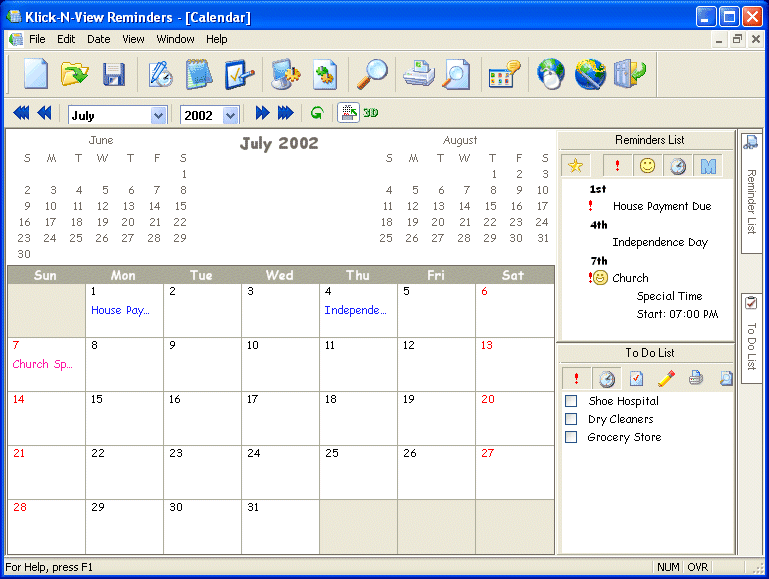Click the green refresh arrow icon
This screenshot has height=579, width=769.
(x=317, y=113)
